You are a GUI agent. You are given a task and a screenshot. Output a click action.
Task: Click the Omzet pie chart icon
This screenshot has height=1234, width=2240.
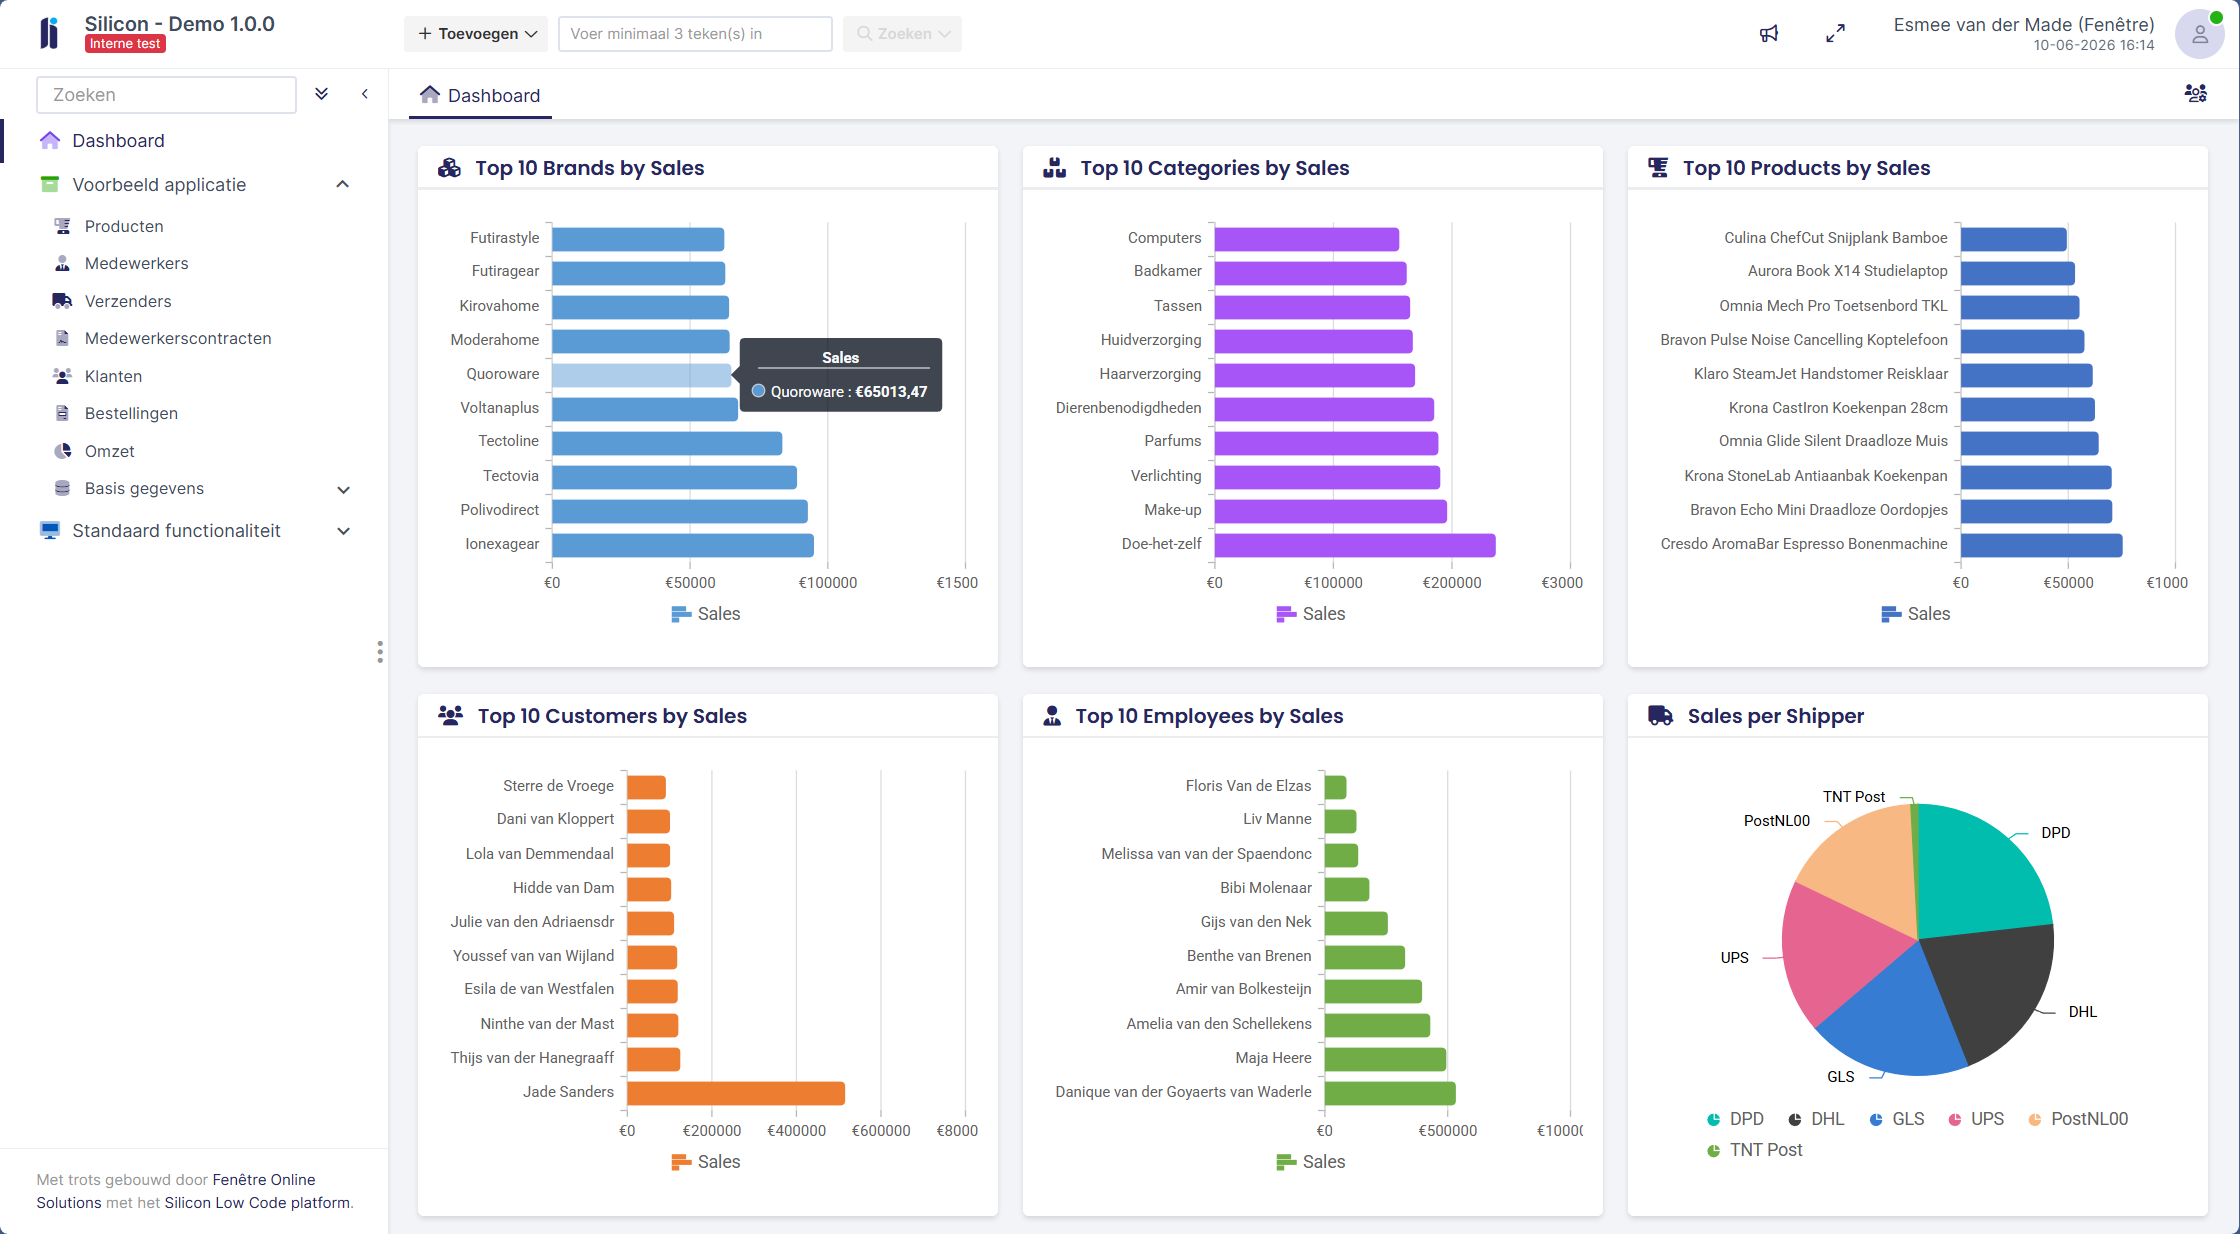tap(62, 451)
